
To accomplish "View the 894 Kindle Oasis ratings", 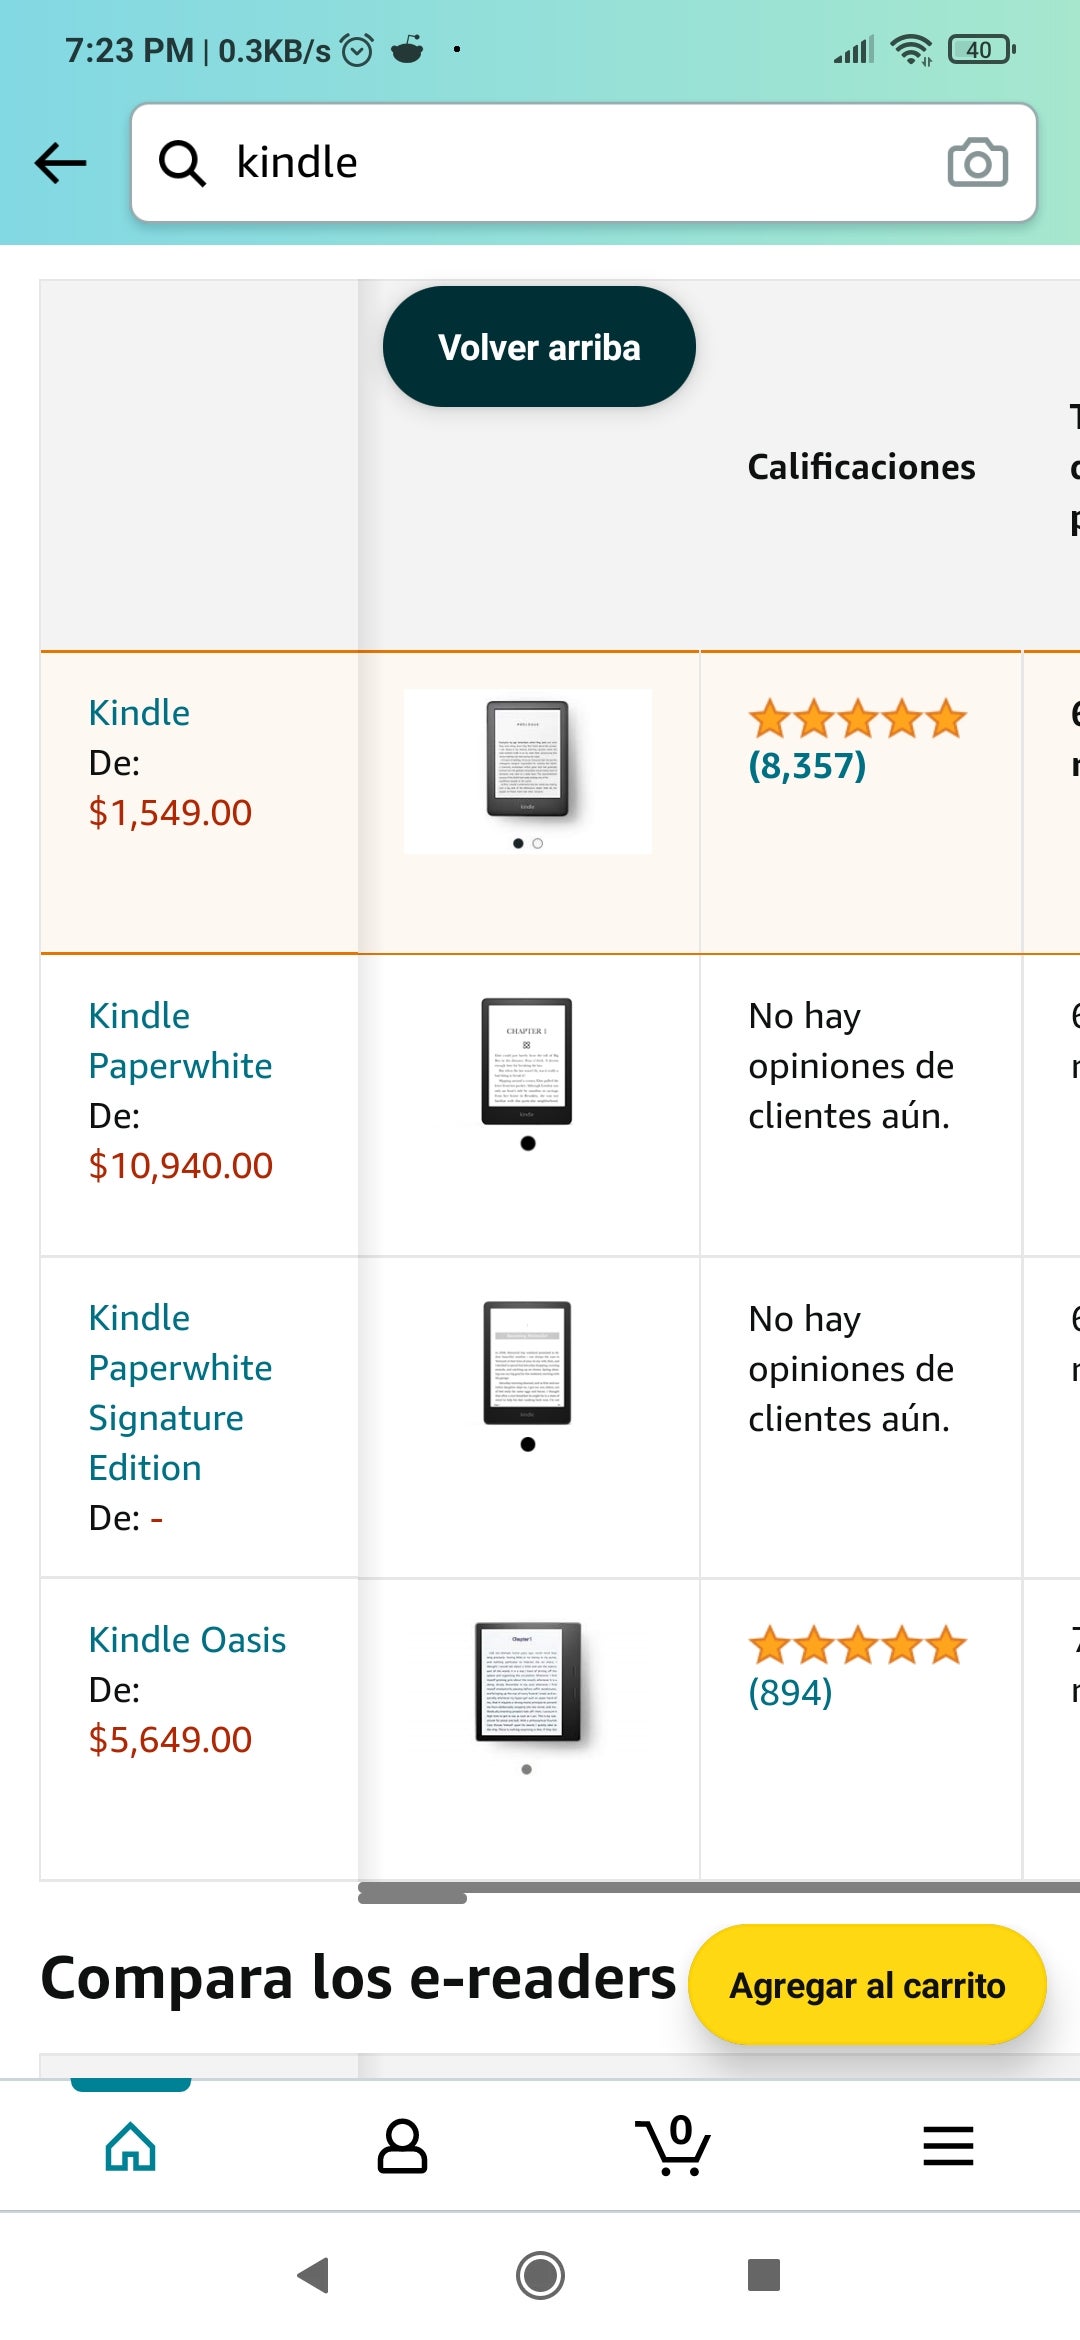I will tap(790, 1692).
